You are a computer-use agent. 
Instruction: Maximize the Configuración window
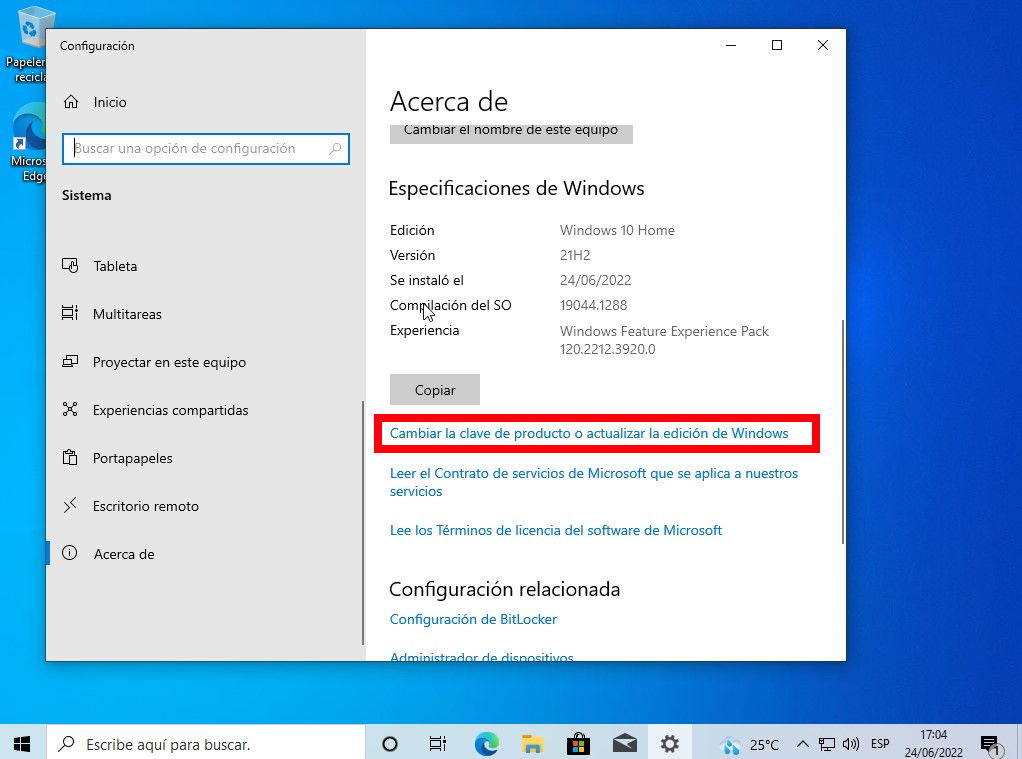click(776, 45)
